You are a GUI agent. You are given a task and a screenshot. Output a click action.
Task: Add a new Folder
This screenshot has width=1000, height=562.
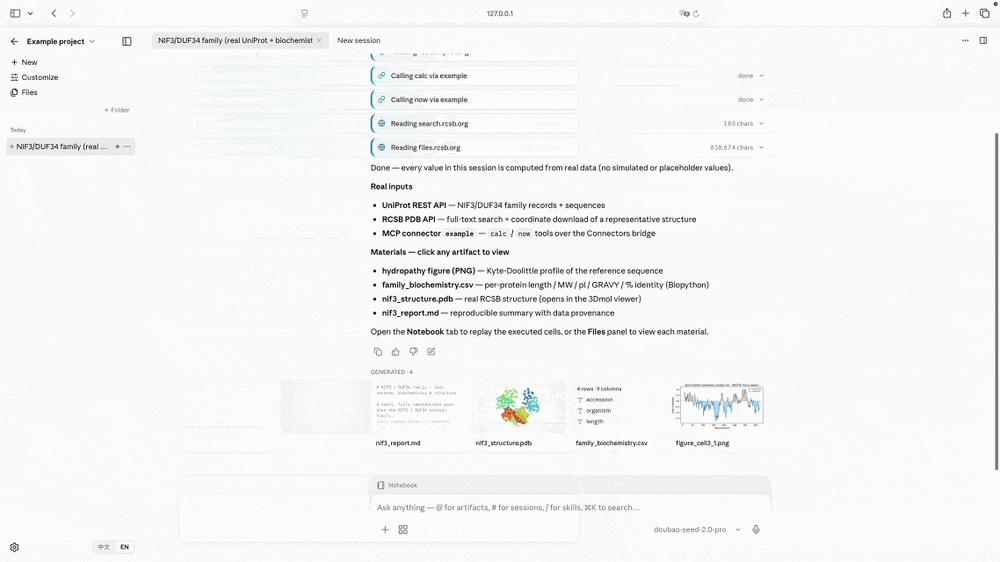tap(117, 110)
